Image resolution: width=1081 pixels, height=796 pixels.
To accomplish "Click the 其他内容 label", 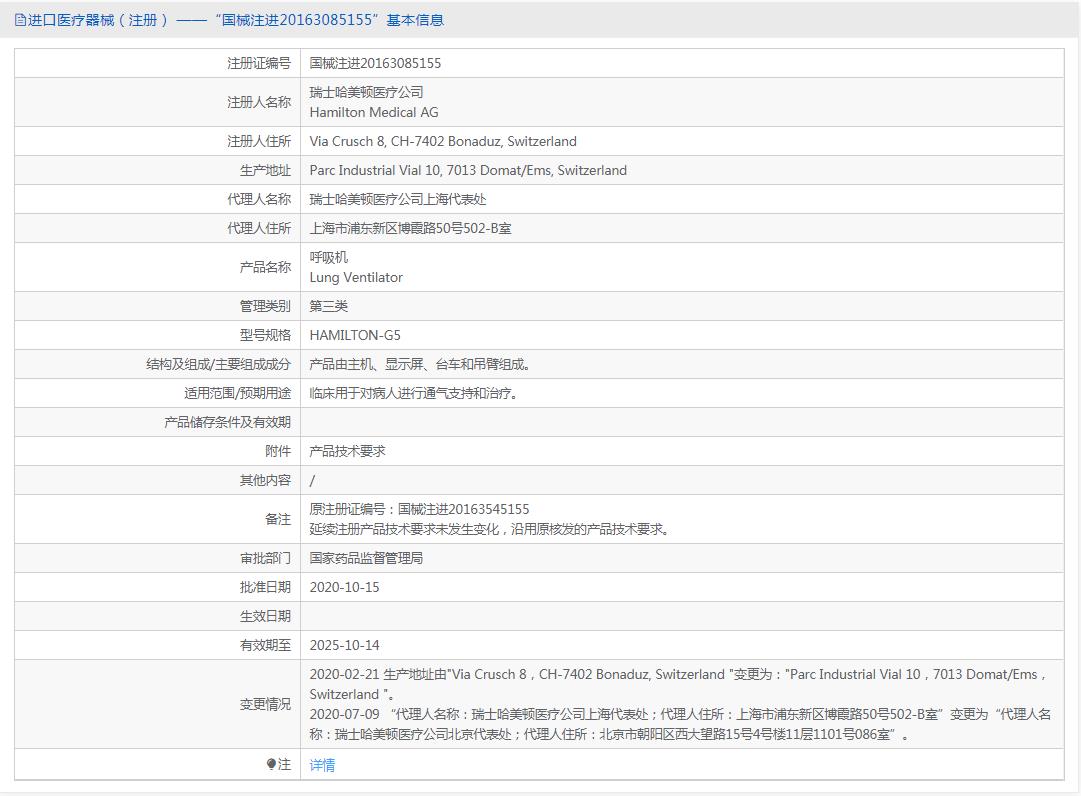I will tap(265, 480).
